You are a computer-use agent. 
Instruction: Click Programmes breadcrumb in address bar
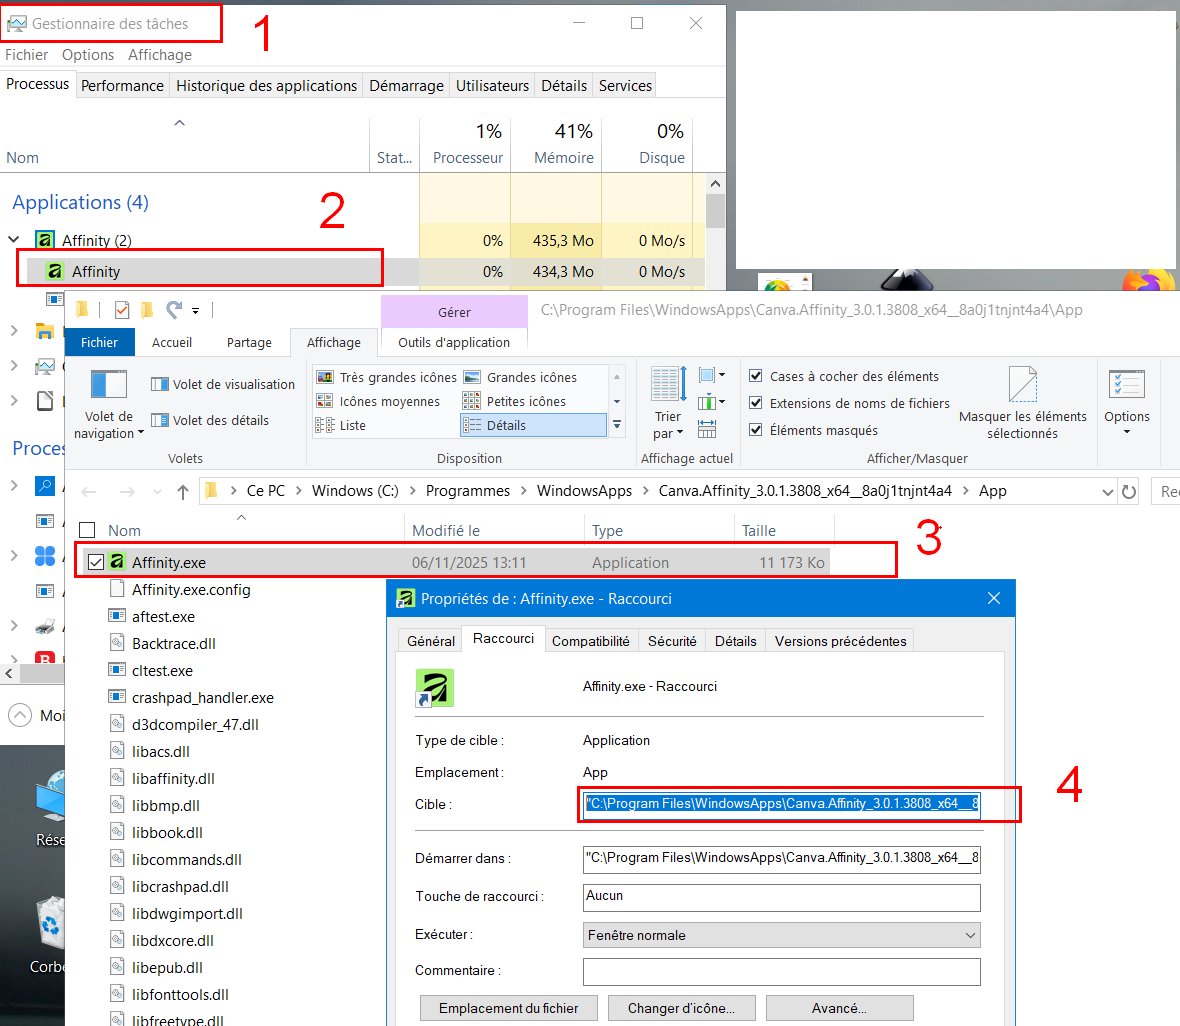coord(467,491)
